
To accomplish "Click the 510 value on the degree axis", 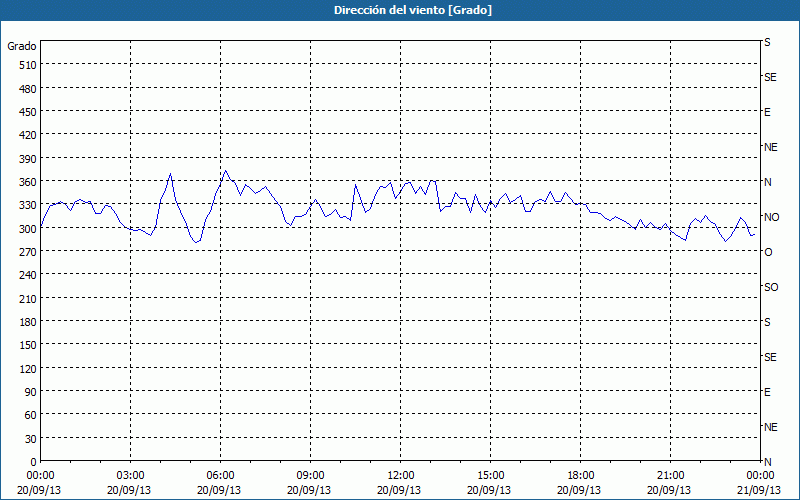I will tap(28, 65).
